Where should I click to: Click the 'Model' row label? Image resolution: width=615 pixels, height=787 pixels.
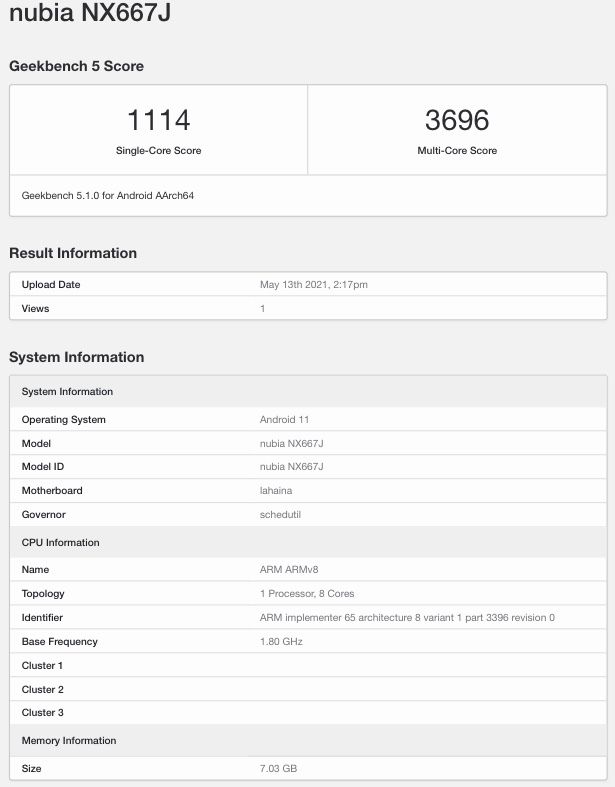point(36,444)
